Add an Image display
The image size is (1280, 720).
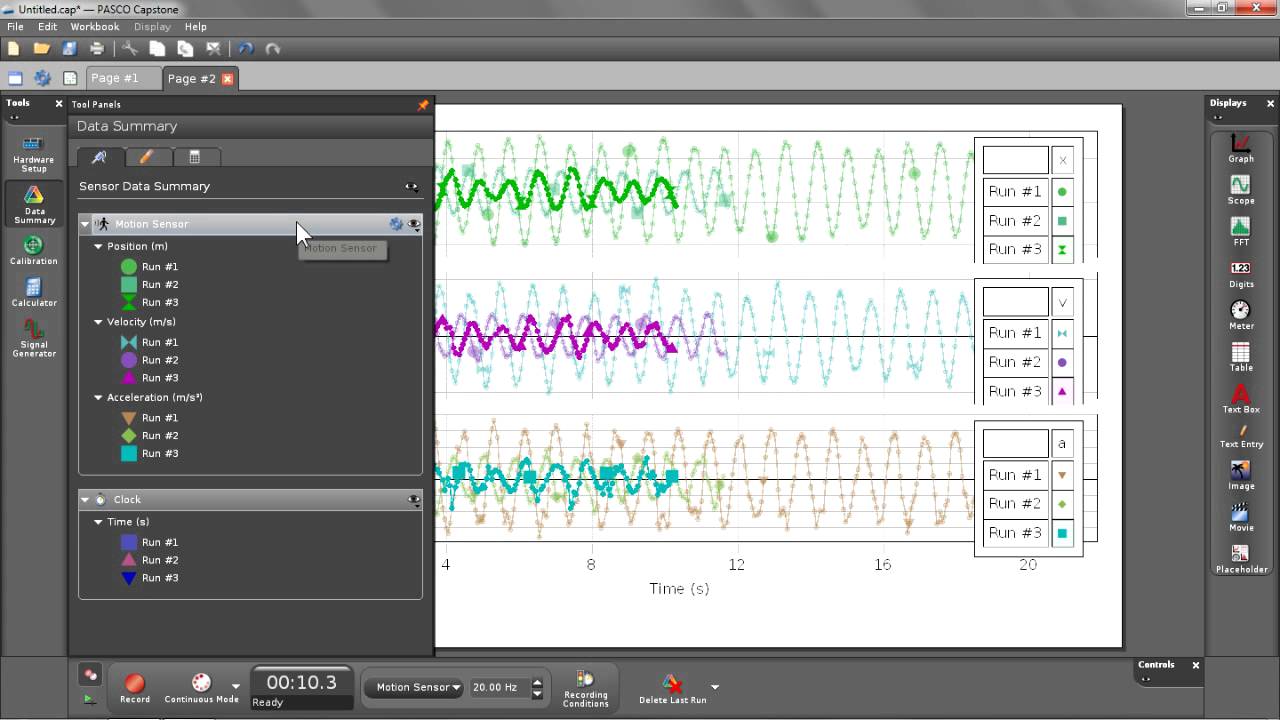tap(1241, 475)
